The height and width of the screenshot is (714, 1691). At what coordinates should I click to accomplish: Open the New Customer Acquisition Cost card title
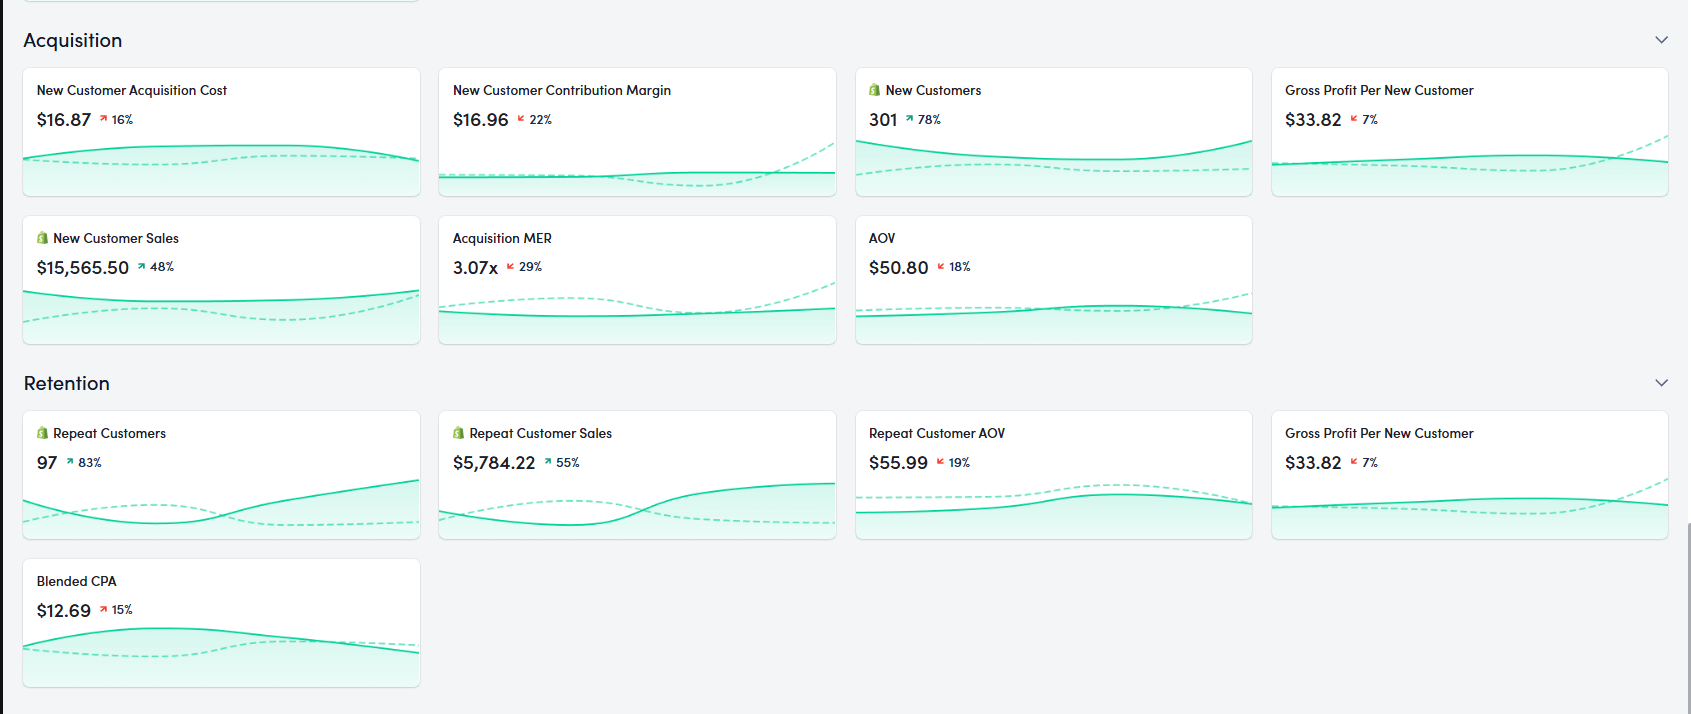point(132,90)
